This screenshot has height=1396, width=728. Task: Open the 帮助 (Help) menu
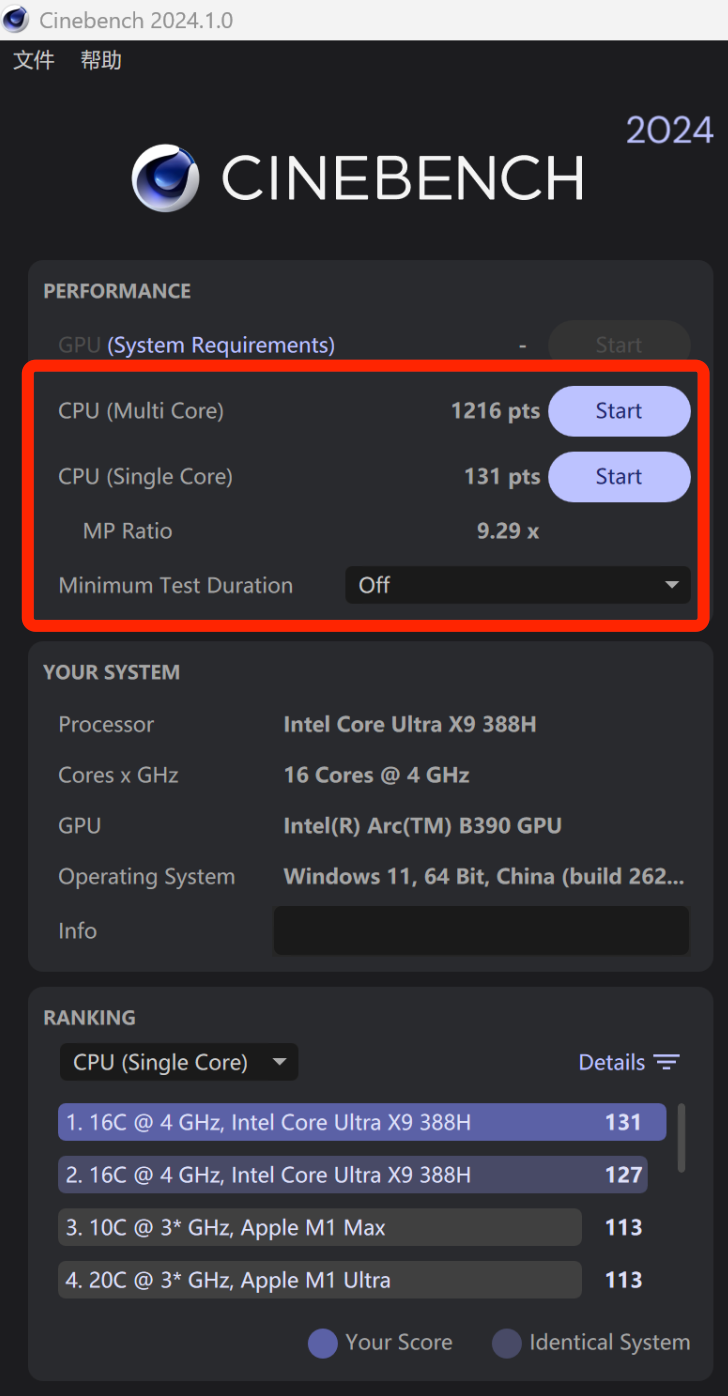(101, 60)
